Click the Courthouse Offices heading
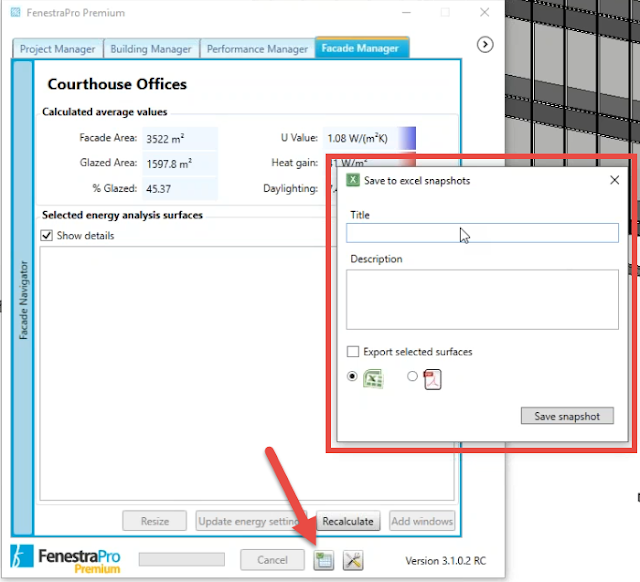 click(117, 84)
